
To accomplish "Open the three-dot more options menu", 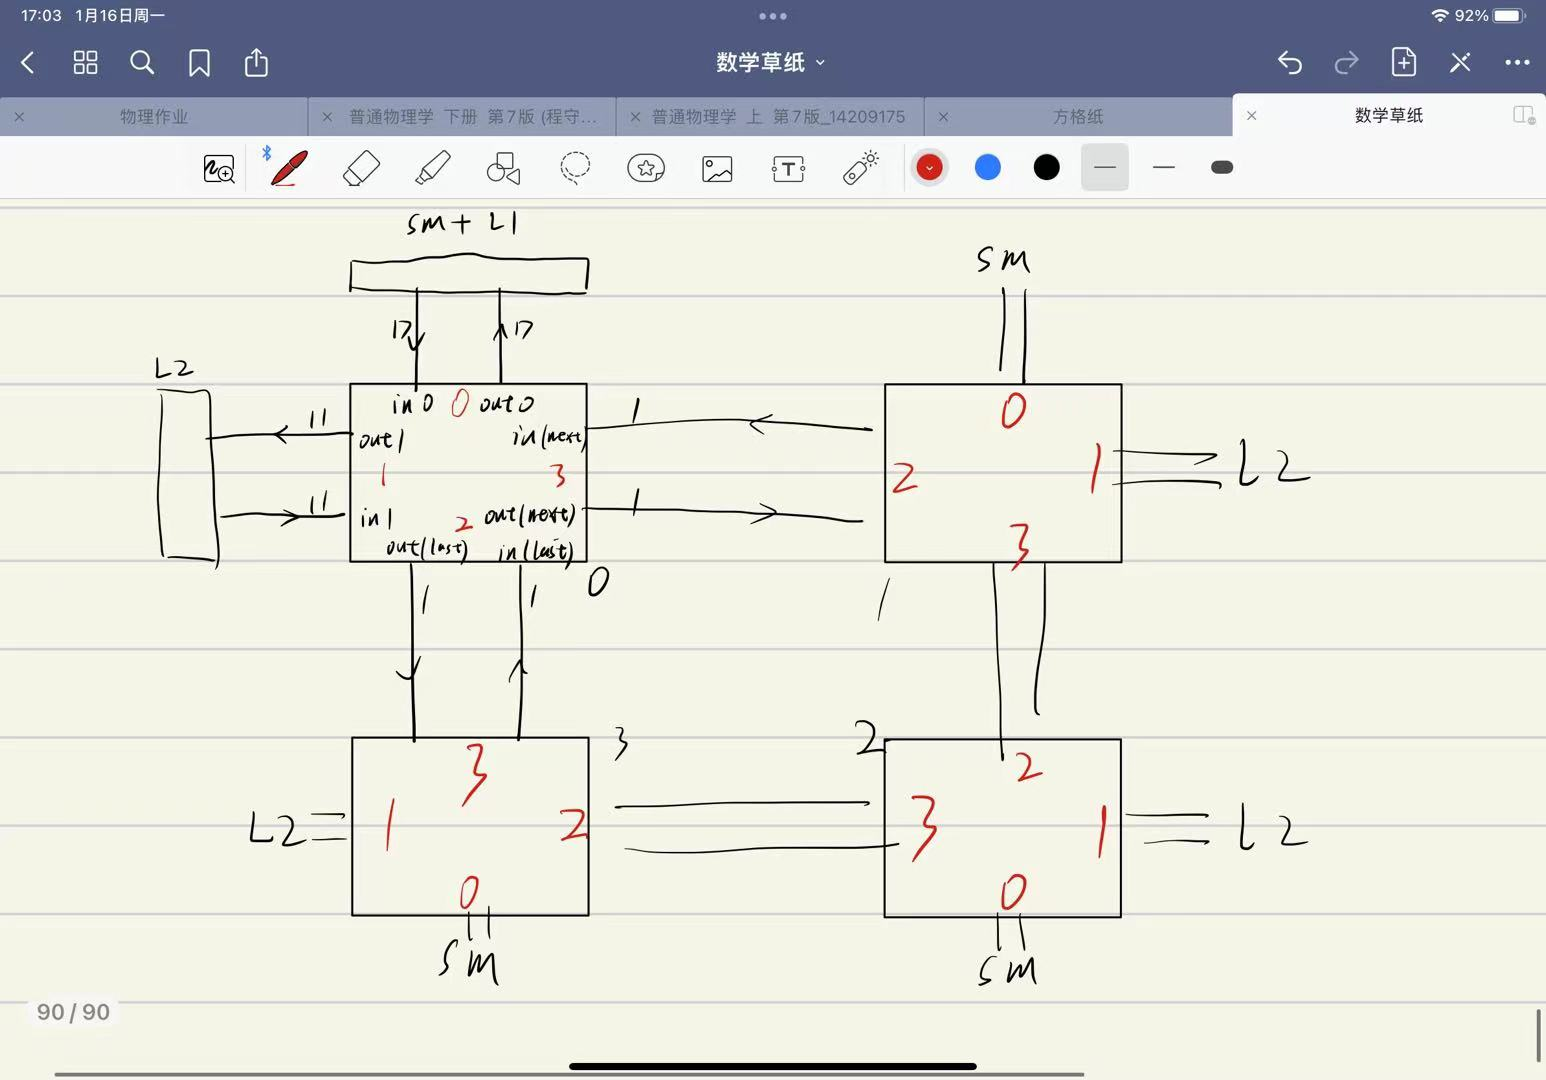I will (x=1517, y=63).
